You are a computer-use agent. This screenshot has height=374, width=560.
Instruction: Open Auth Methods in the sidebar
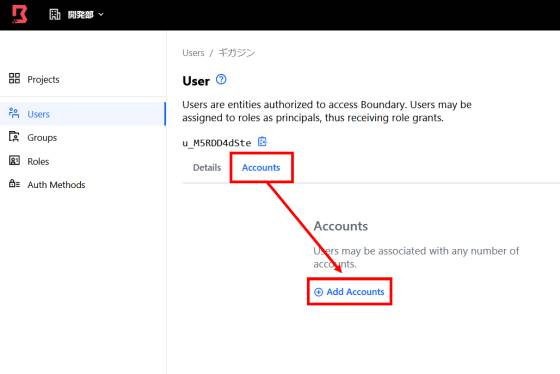[56, 185]
